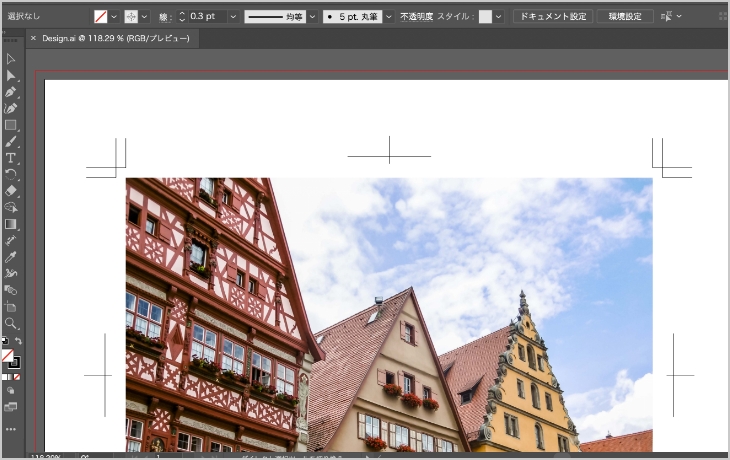This screenshot has height=460, width=730.
Task: Change the screen mode
Action: [11, 407]
